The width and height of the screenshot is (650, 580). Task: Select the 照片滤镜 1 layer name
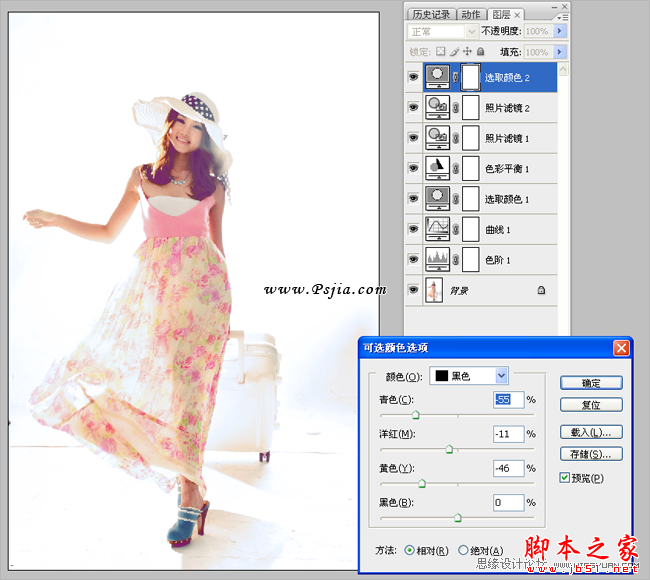tap(507, 138)
